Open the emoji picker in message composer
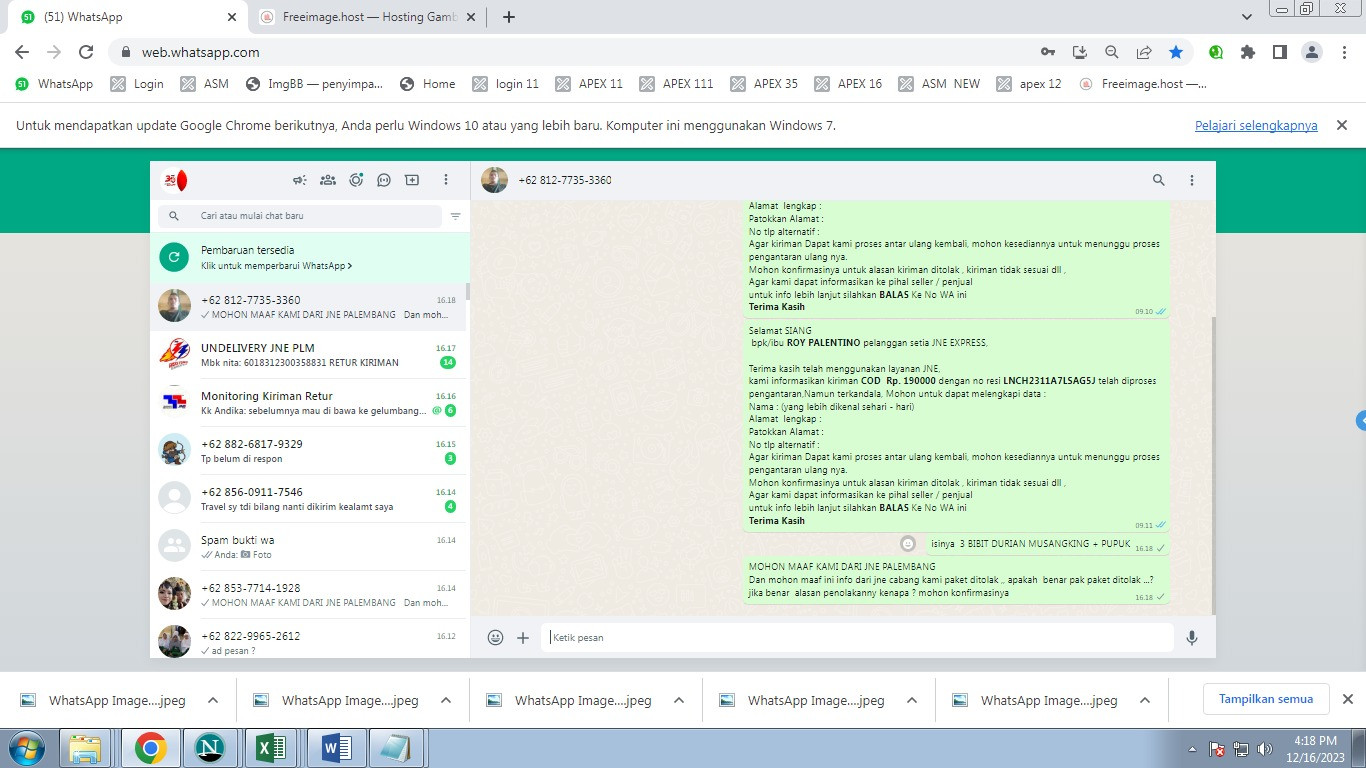Screen dimensions: 1366x768 [495, 637]
